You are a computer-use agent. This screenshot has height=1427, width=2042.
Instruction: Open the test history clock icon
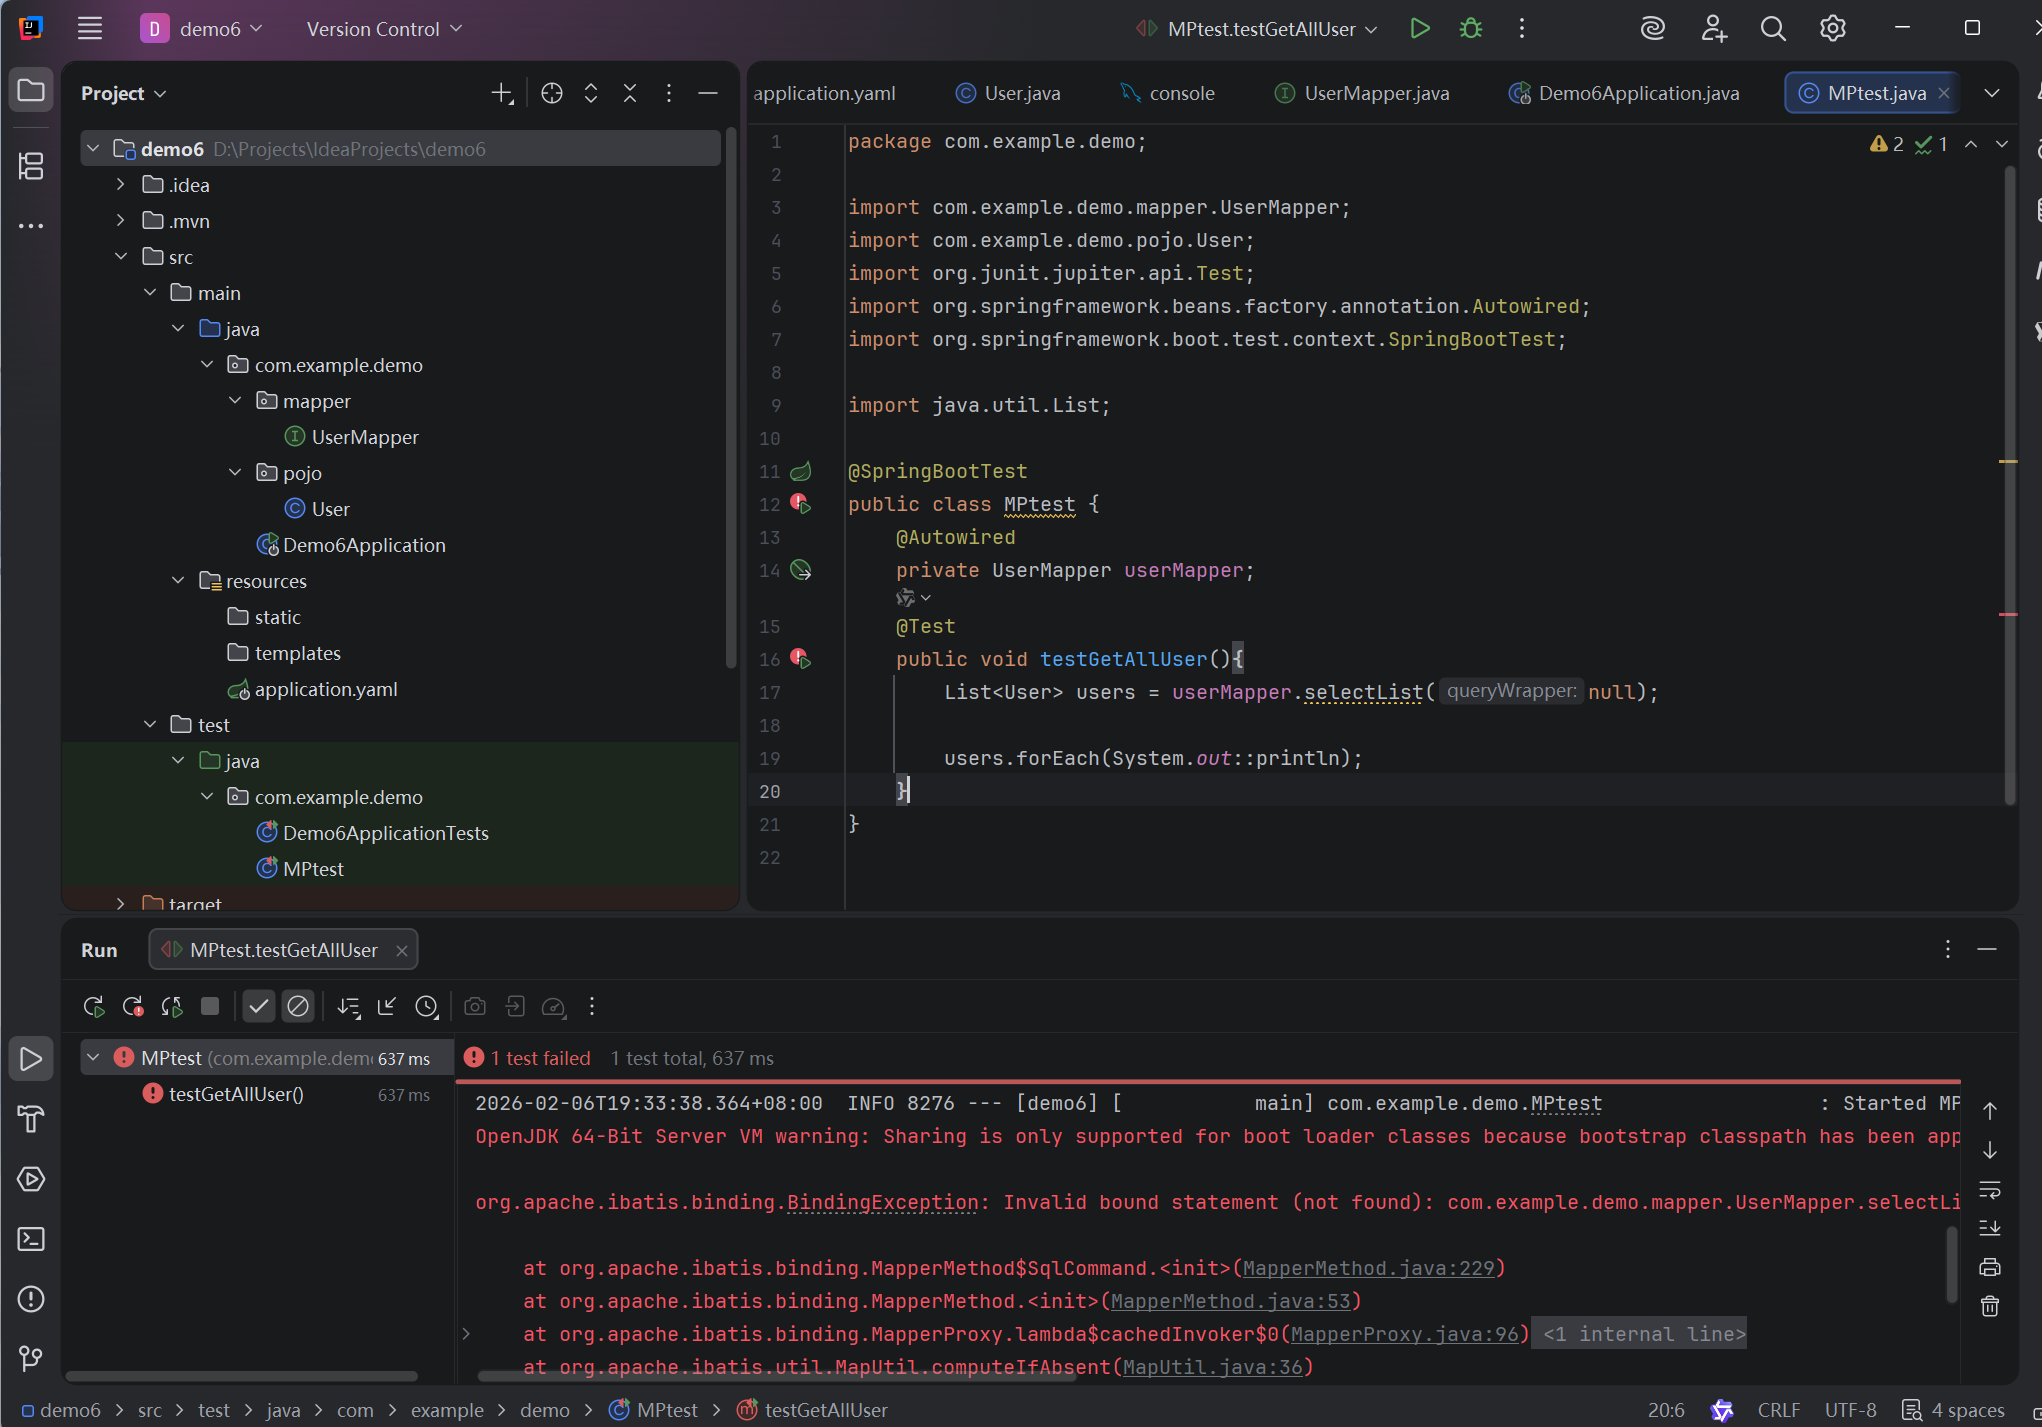(x=427, y=1007)
